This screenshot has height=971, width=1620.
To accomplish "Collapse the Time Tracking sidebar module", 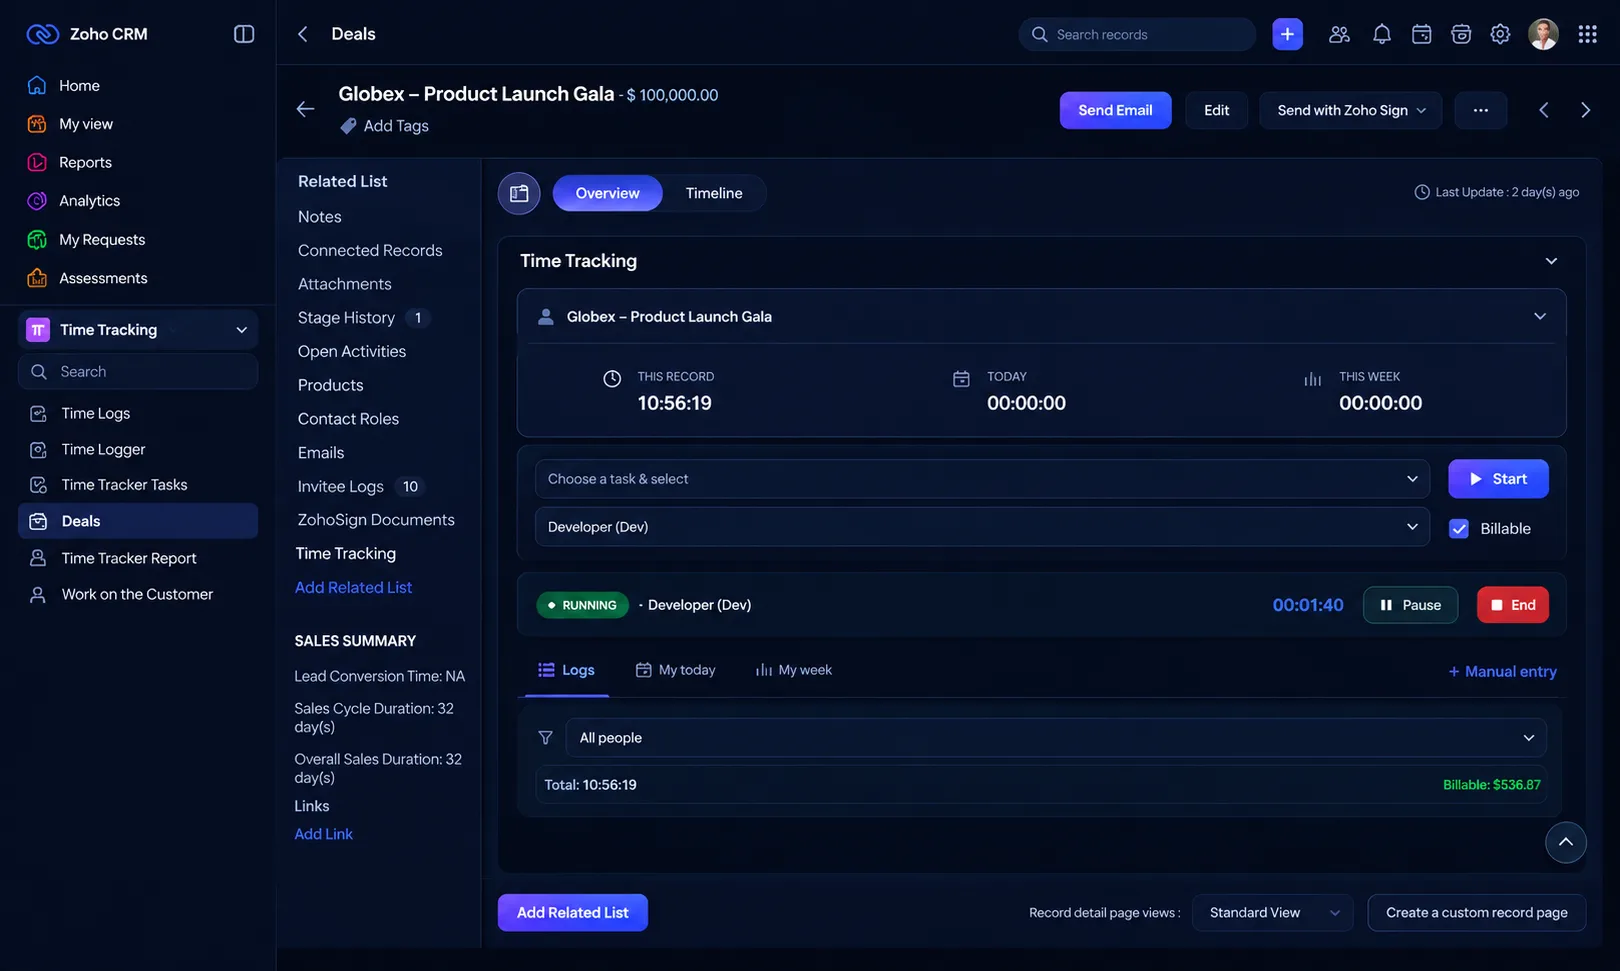I will pyautogui.click(x=241, y=330).
